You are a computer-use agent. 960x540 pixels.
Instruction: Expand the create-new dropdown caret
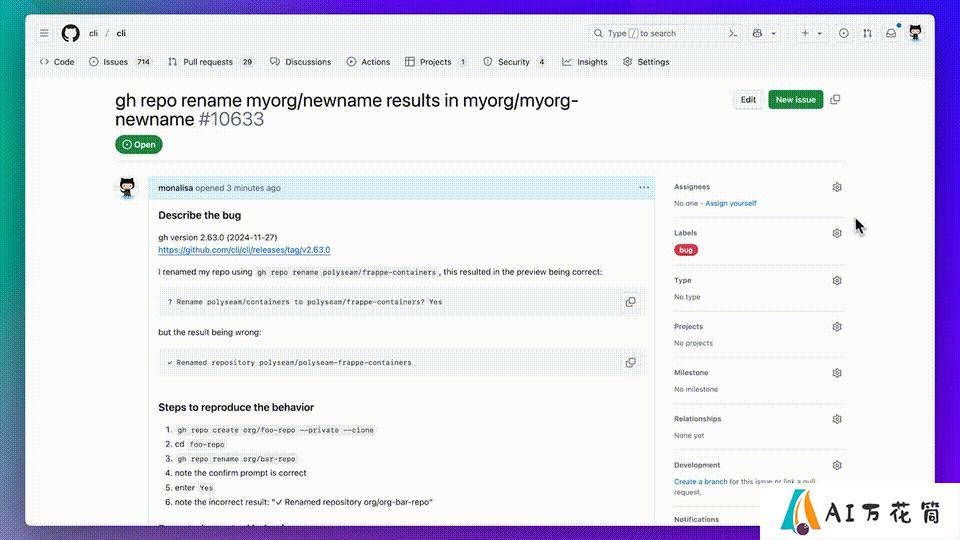pyautogui.click(x=820, y=34)
